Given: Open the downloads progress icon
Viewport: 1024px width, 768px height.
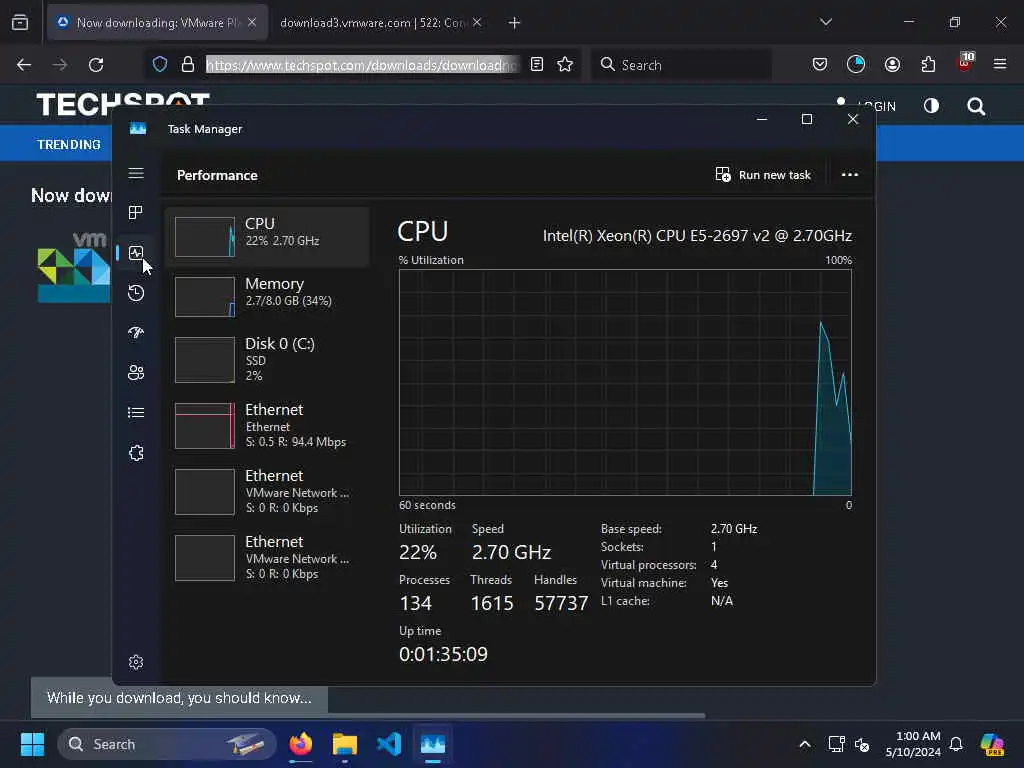Looking at the screenshot, I should (x=856, y=64).
